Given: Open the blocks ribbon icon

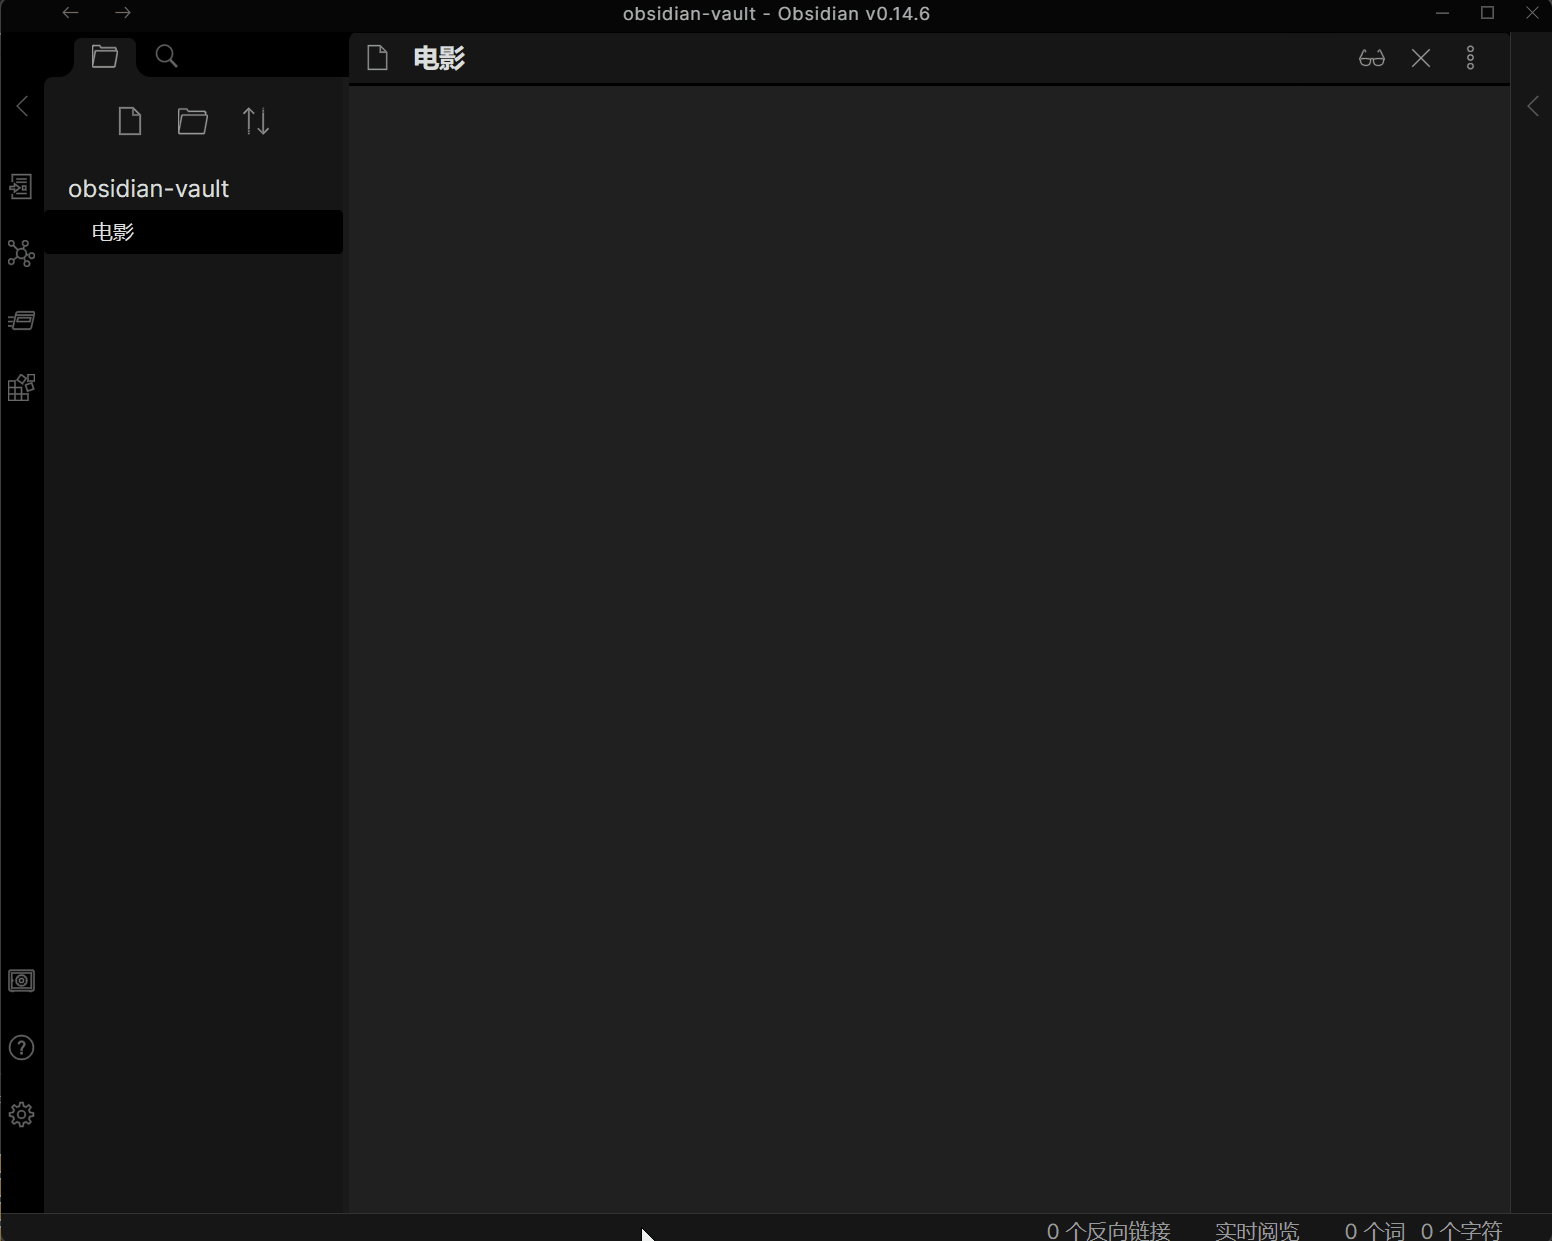Looking at the screenshot, I should coord(21,387).
